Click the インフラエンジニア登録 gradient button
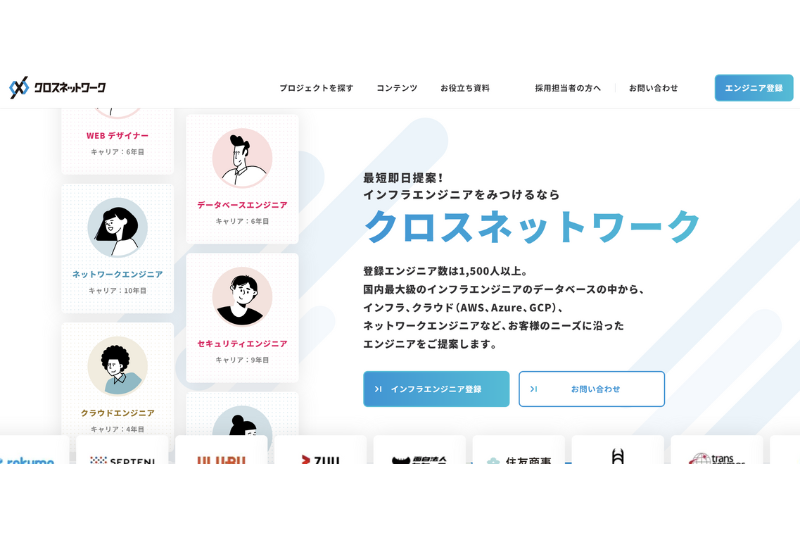The image size is (800, 533). 436,389
